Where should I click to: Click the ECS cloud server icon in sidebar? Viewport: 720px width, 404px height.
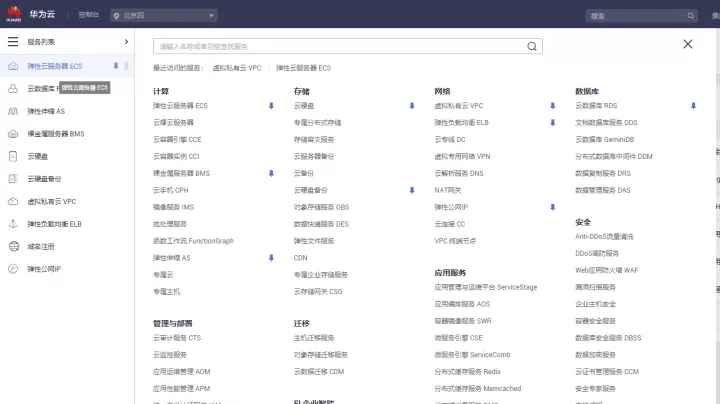pyautogui.click(x=13, y=66)
